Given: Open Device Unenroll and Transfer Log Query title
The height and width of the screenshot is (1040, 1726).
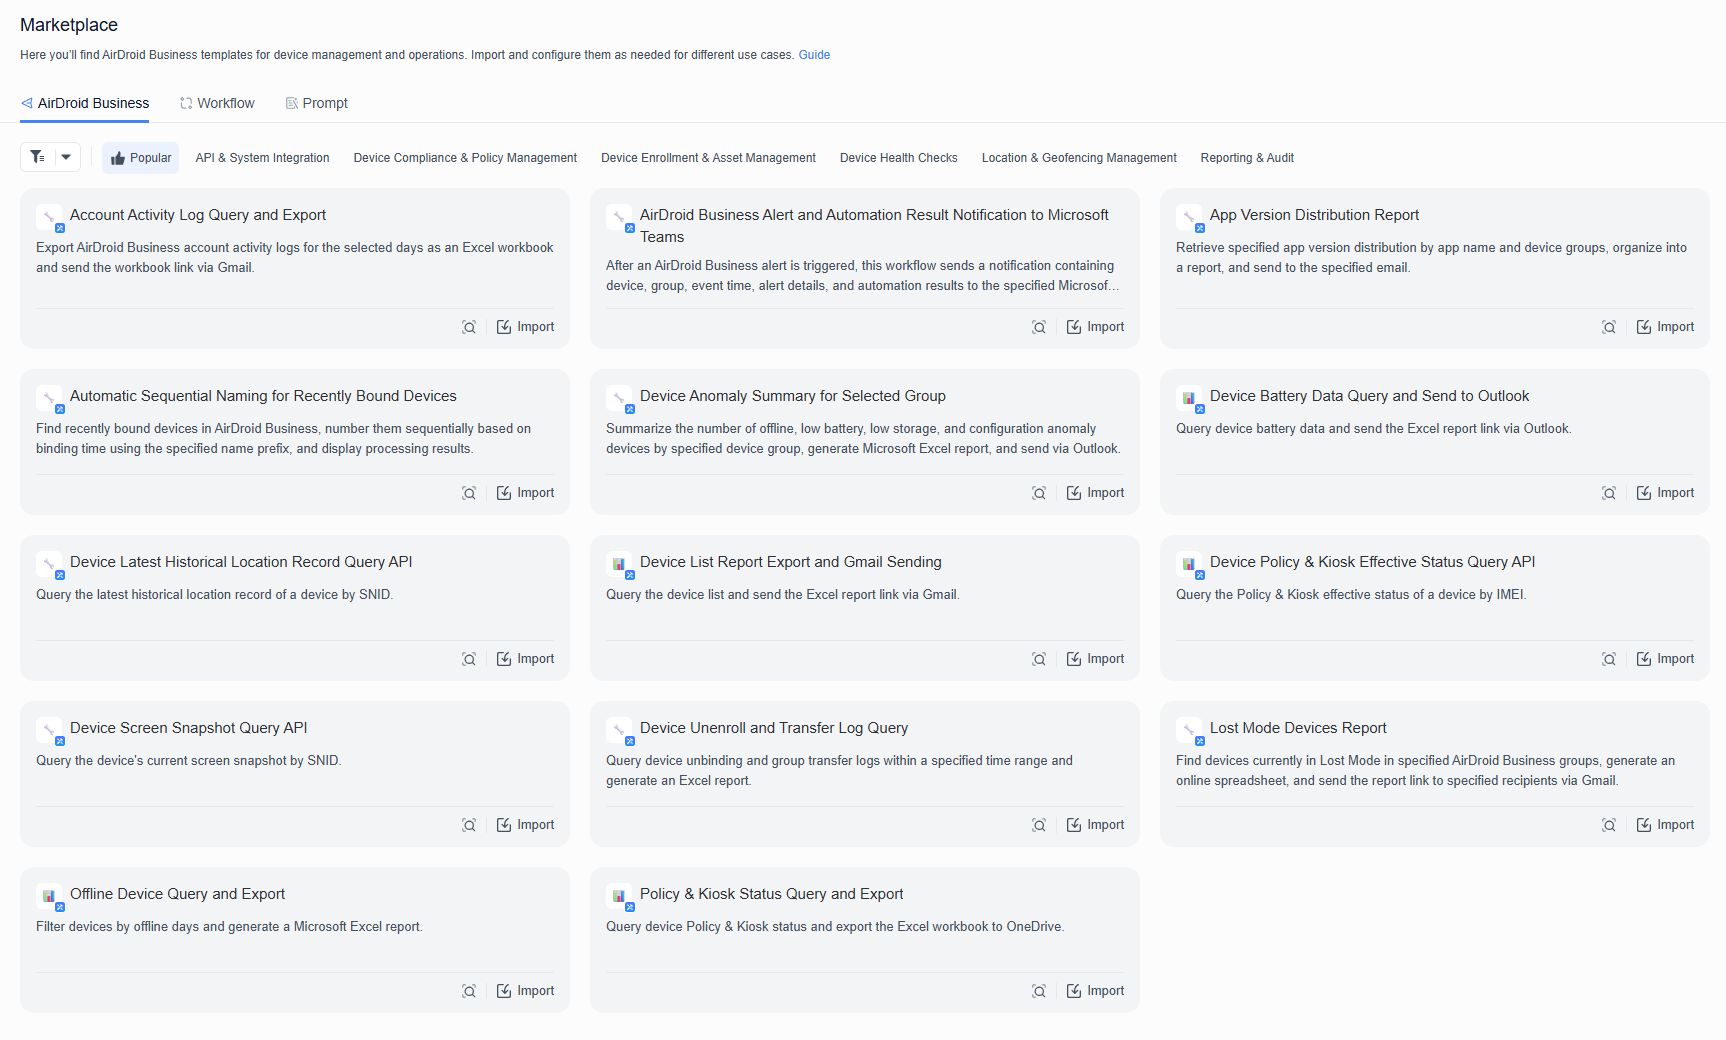Looking at the screenshot, I should point(774,728).
